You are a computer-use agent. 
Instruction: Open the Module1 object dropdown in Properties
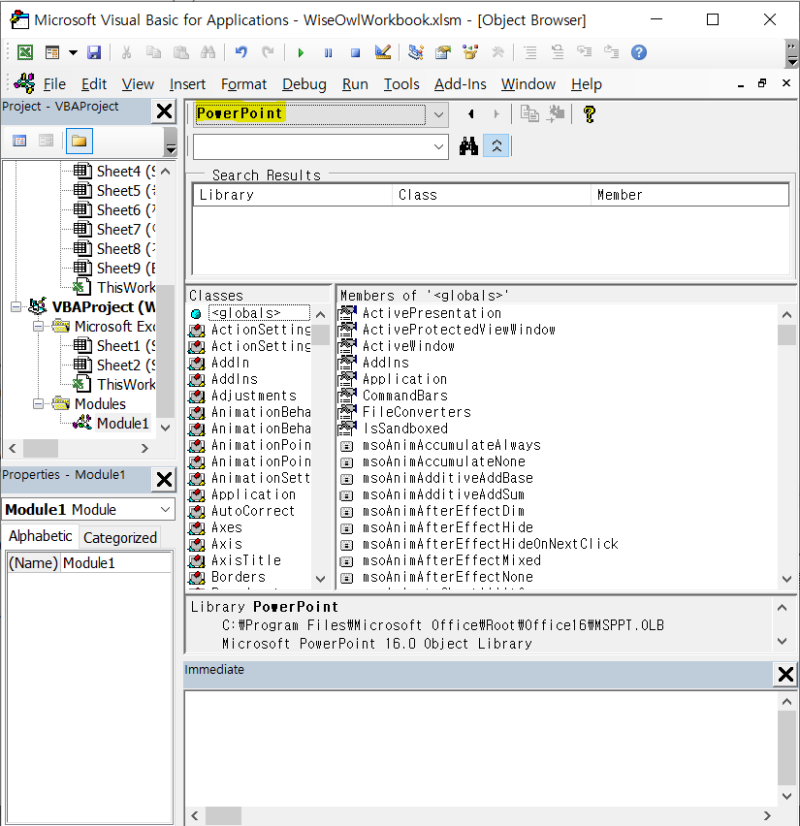click(x=166, y=510)
